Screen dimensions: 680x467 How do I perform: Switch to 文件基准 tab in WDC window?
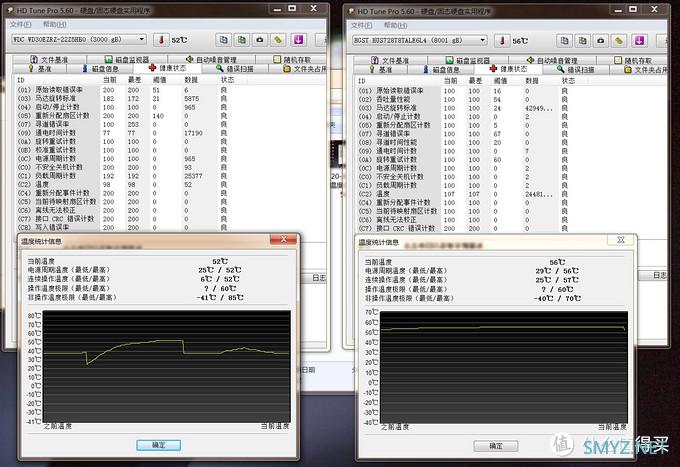pyautogui.click(x=49, y=59)
